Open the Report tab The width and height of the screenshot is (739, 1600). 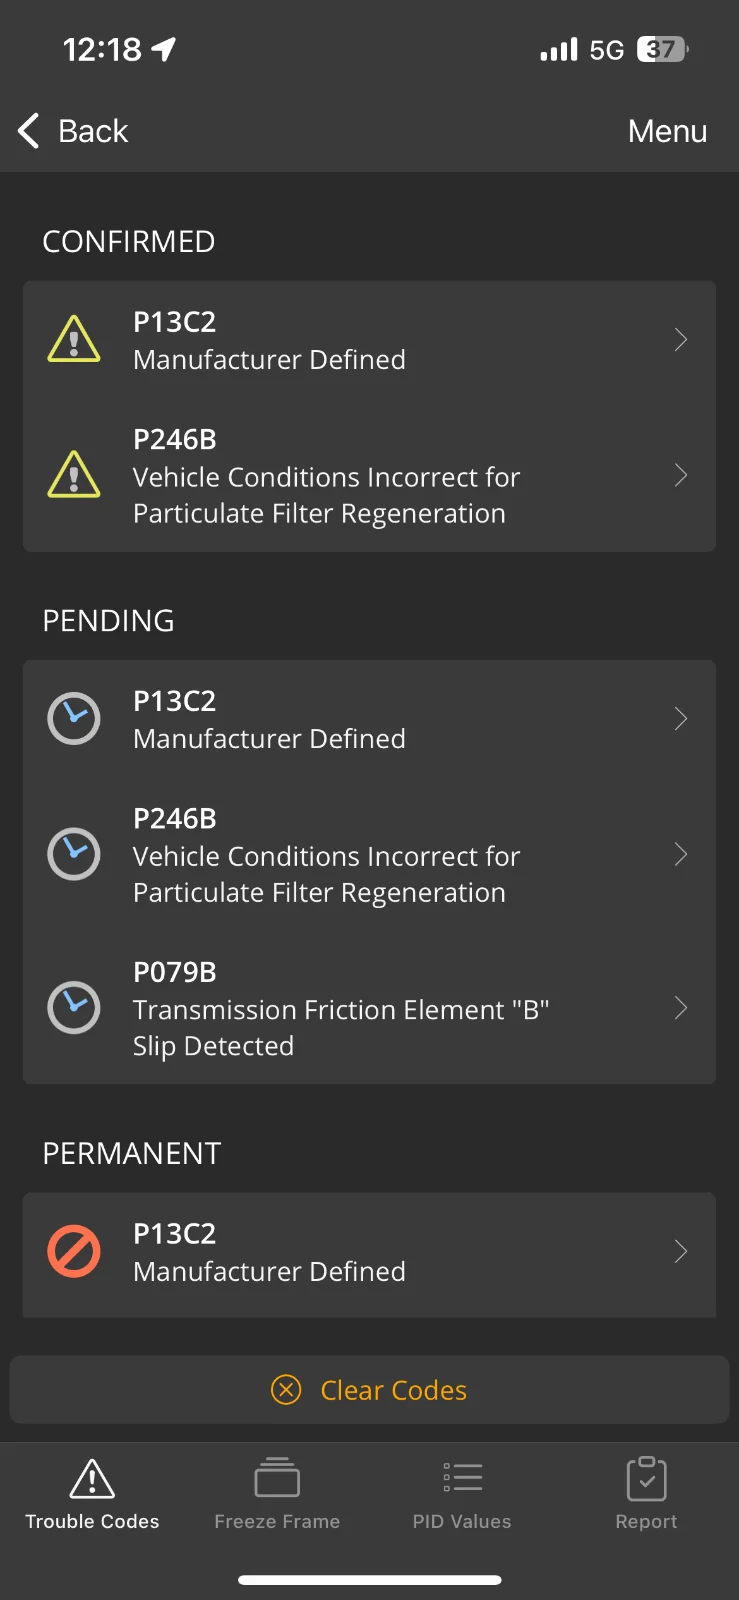click(646, 1494)
